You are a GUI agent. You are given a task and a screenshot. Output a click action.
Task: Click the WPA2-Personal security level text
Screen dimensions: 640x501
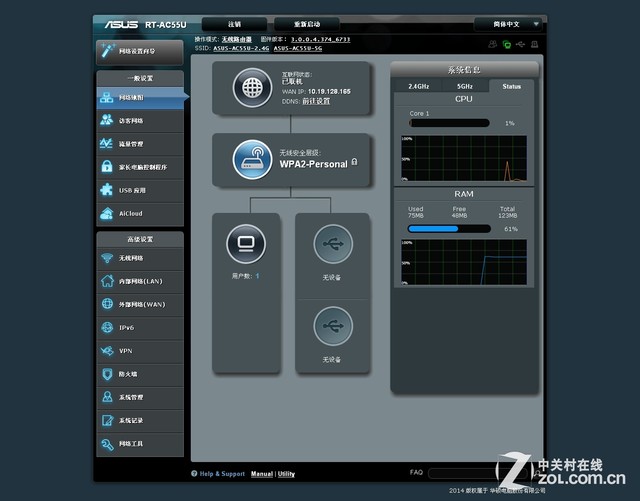pos(313,164)
